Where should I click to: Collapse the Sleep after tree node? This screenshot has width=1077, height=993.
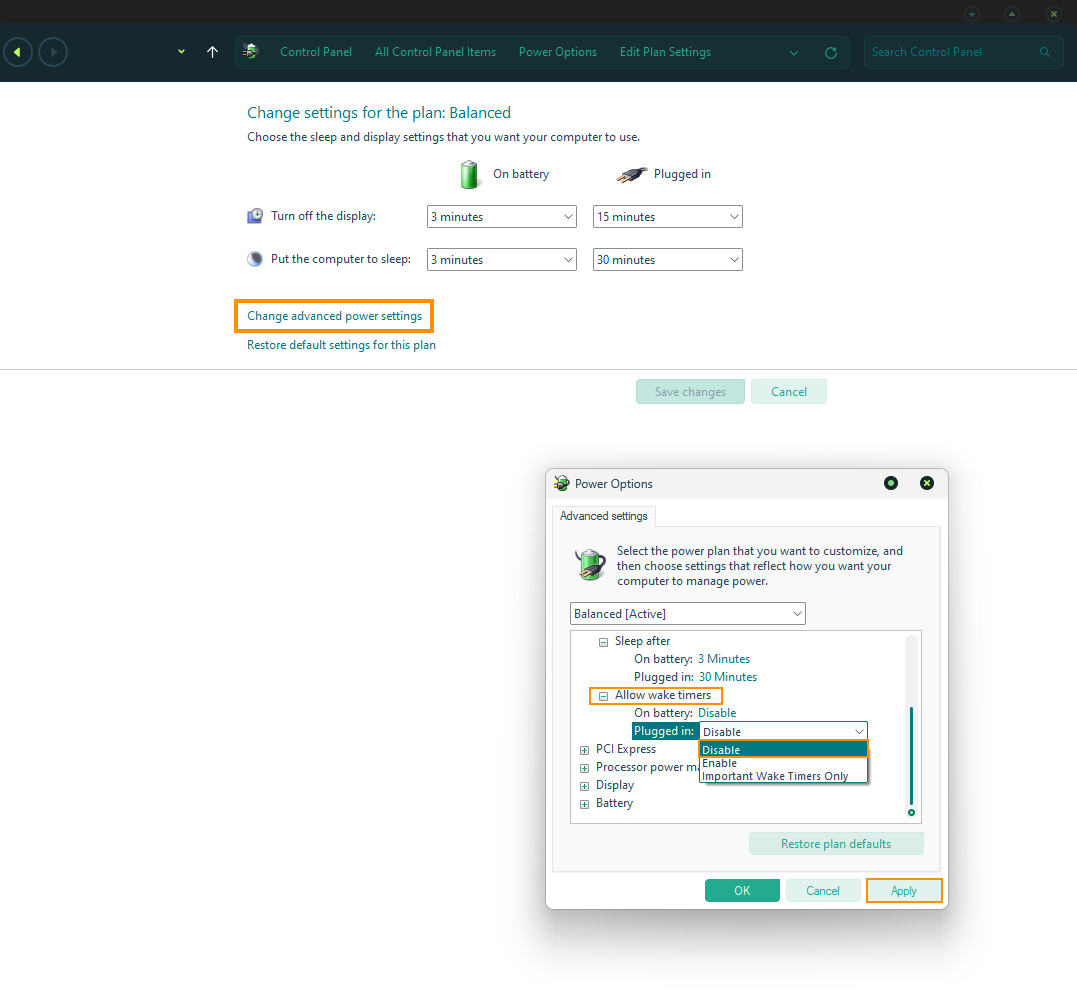pyautogui.click(x=603, y=642)
